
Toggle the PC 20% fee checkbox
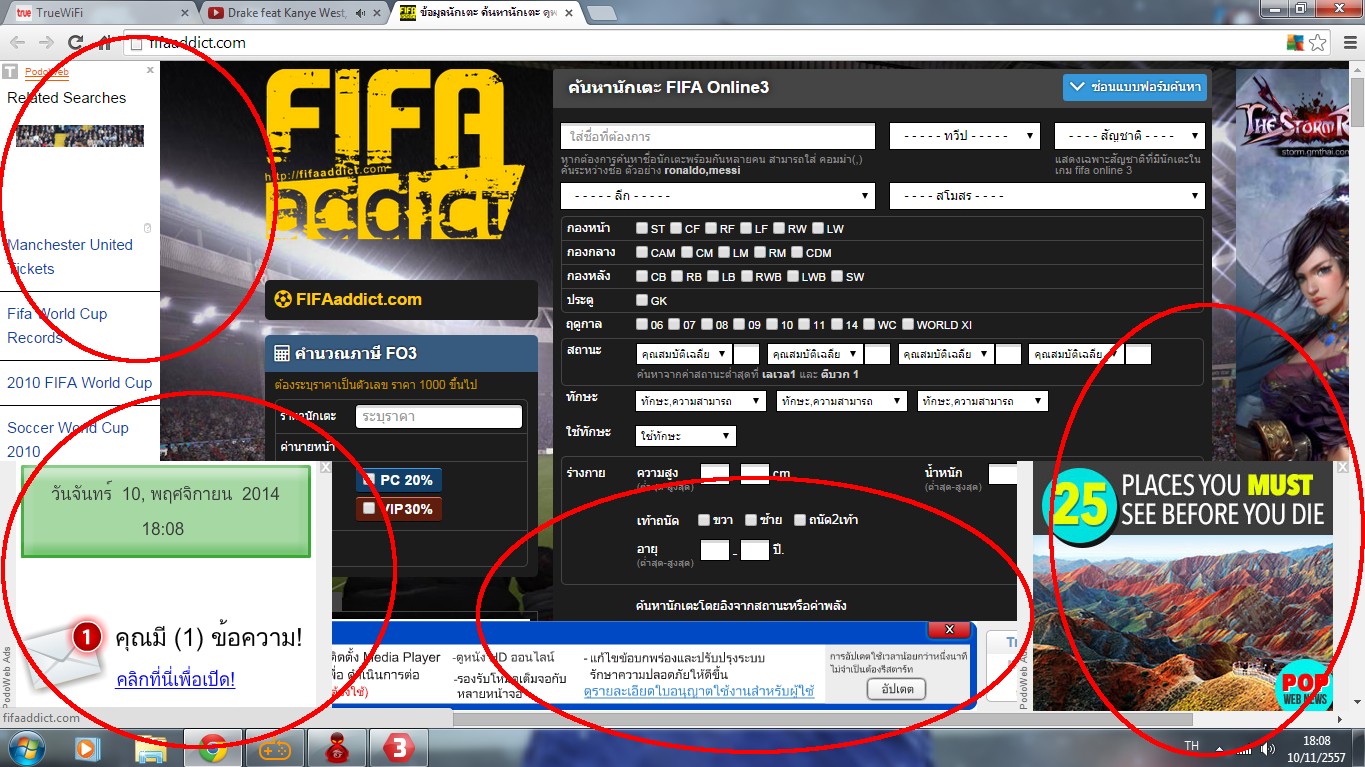tap(369, 480)
